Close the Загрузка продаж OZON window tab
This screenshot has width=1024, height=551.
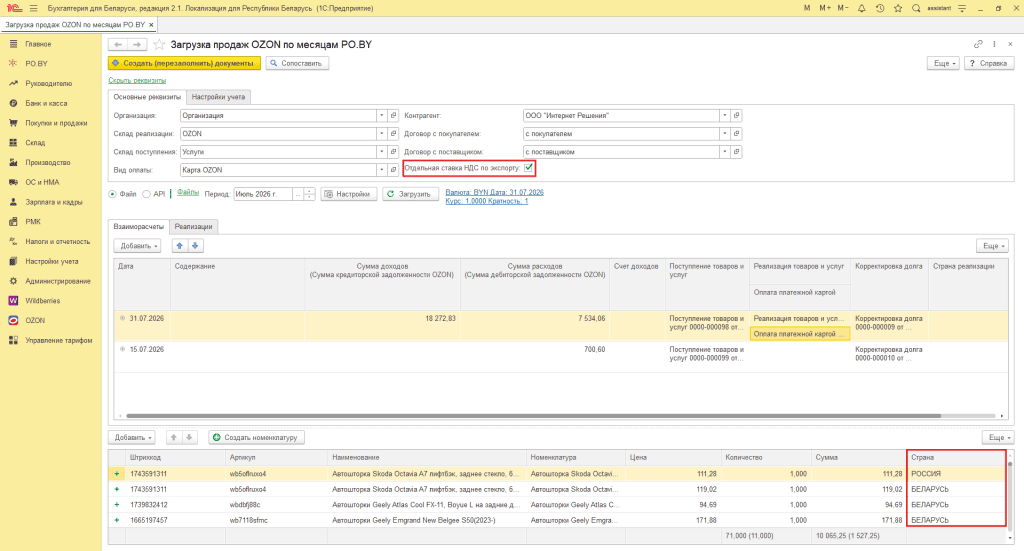pyautogui.click(x=152, y=25)
